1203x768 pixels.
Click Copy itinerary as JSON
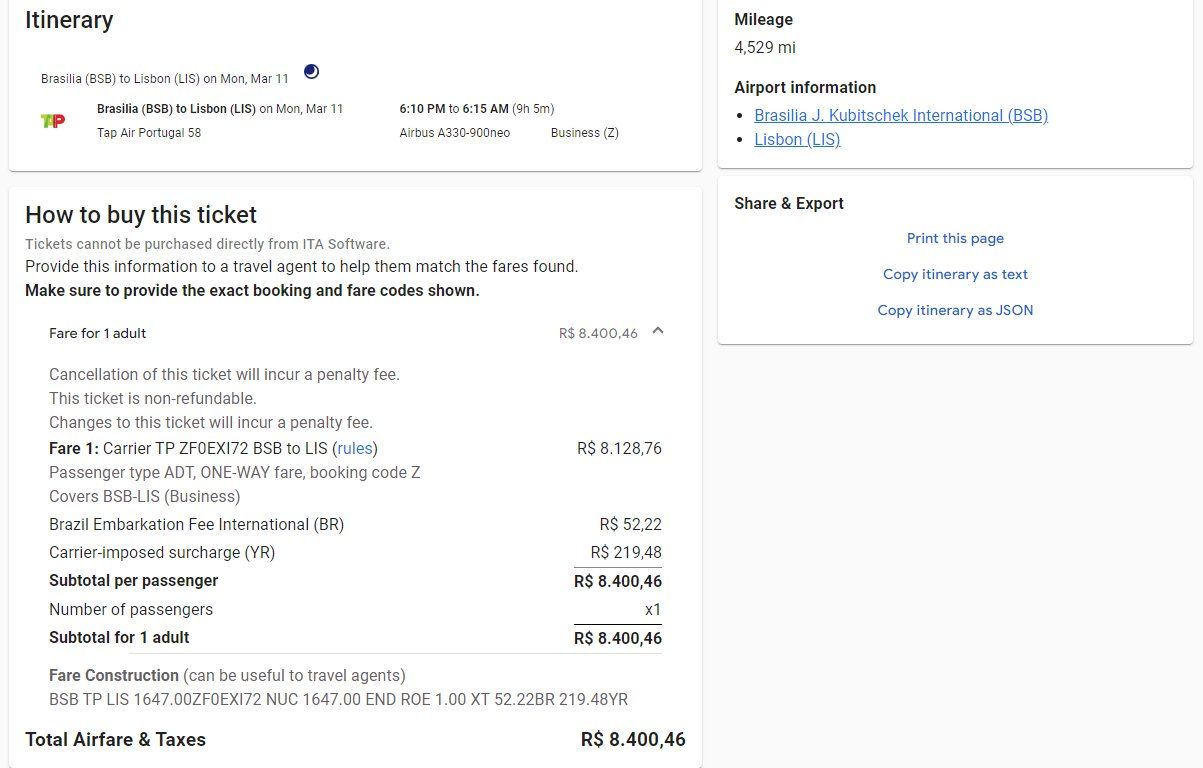point(955,310)
